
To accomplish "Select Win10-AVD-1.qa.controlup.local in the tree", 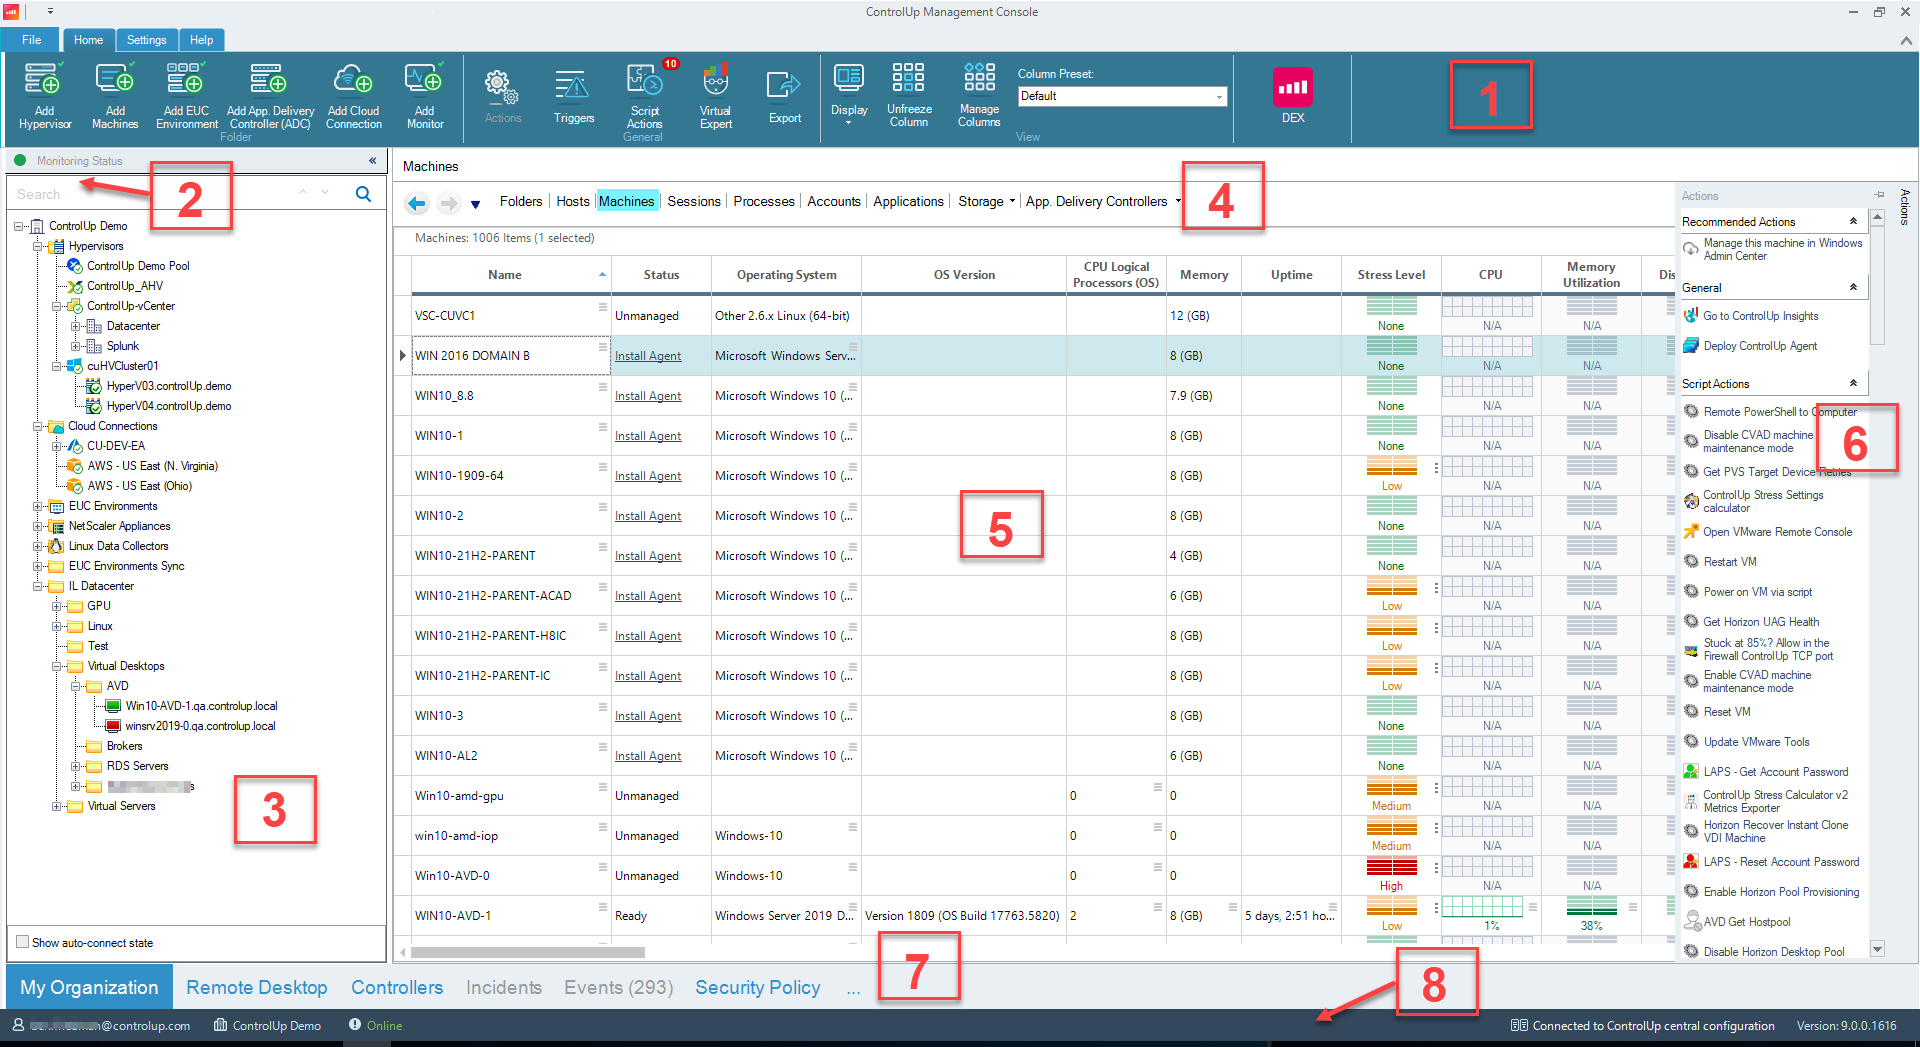I will pyautogui.click(x=201, y=706).
